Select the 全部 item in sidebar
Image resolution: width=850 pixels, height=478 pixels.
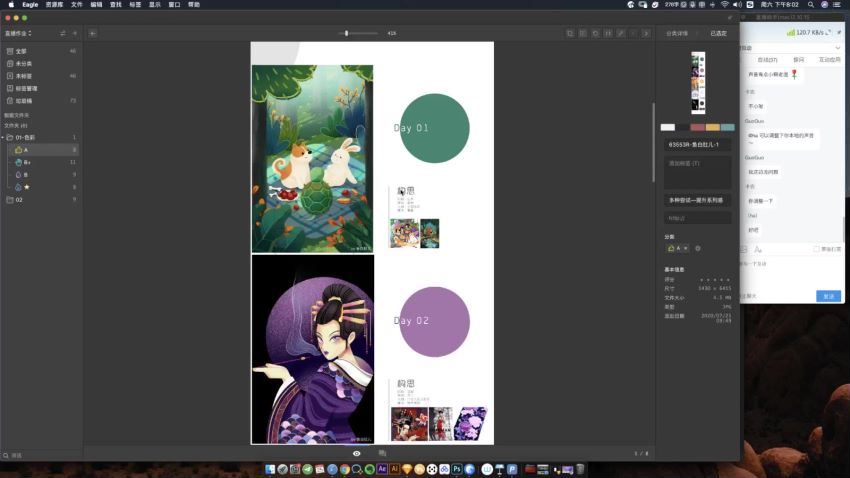[x=41, y=51]
